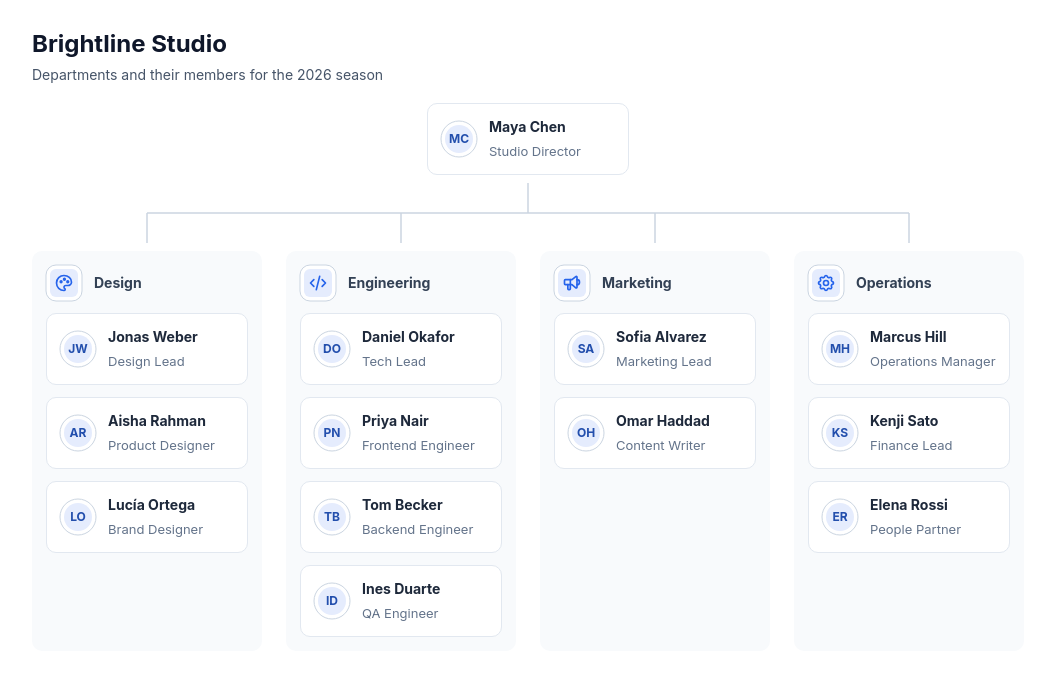Click the Finance Lead role text
The height and width of the screenshot is (683, 1056).
point(911,446)
